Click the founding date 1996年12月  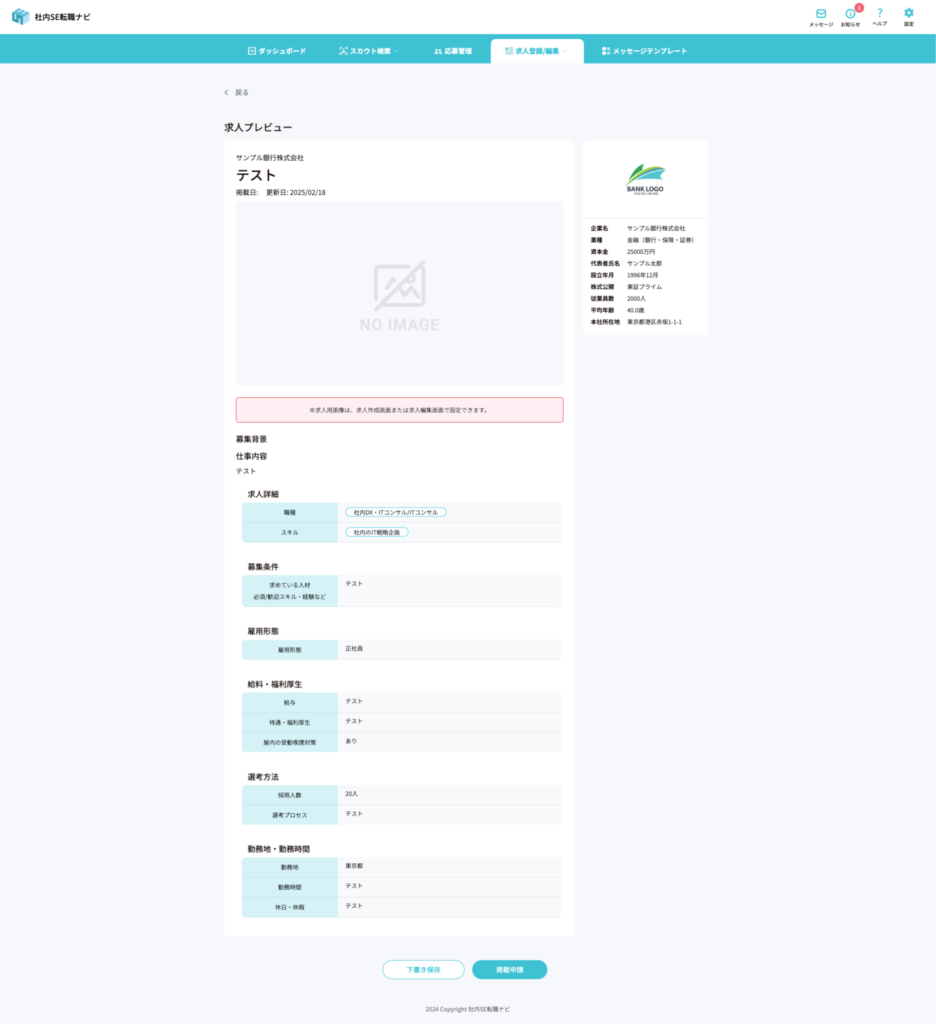643,276
